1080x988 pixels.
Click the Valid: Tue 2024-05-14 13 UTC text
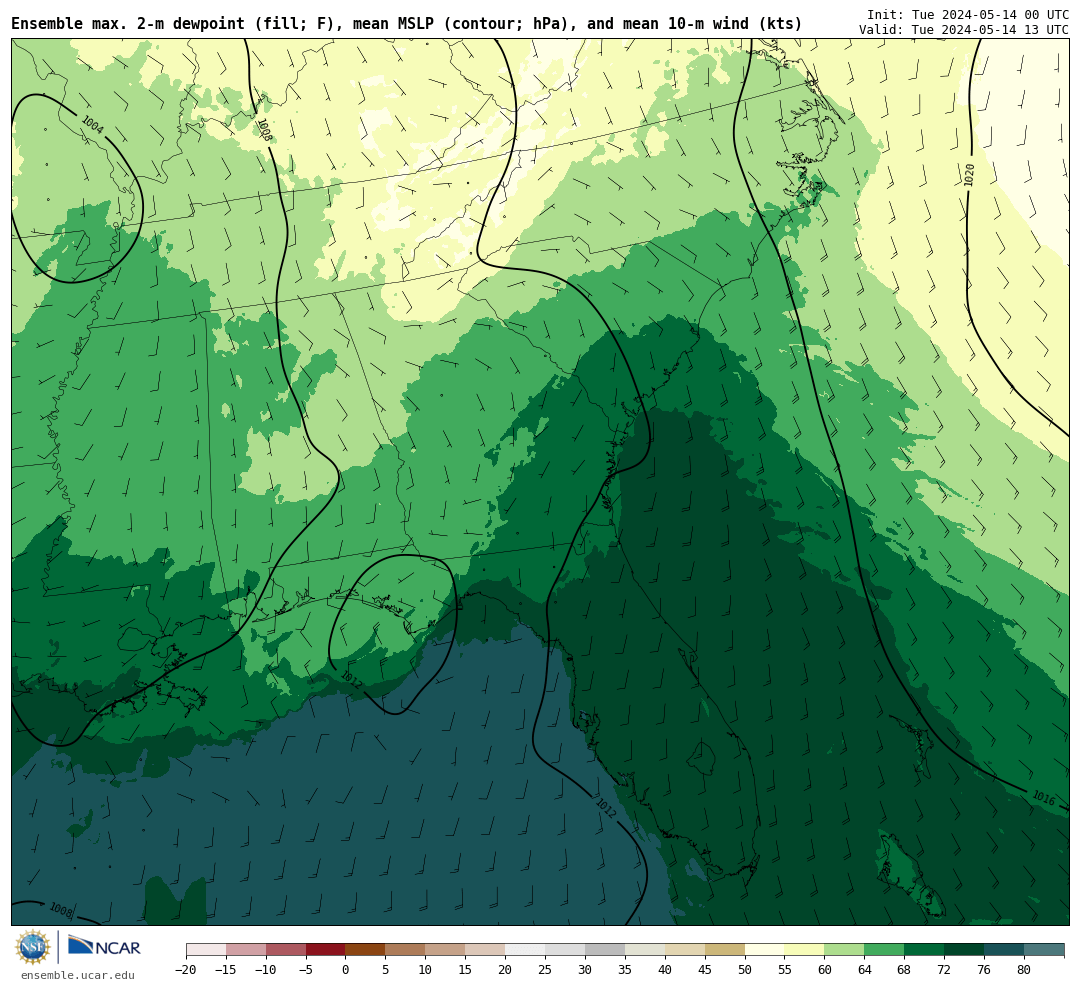(x=964, y=30)
